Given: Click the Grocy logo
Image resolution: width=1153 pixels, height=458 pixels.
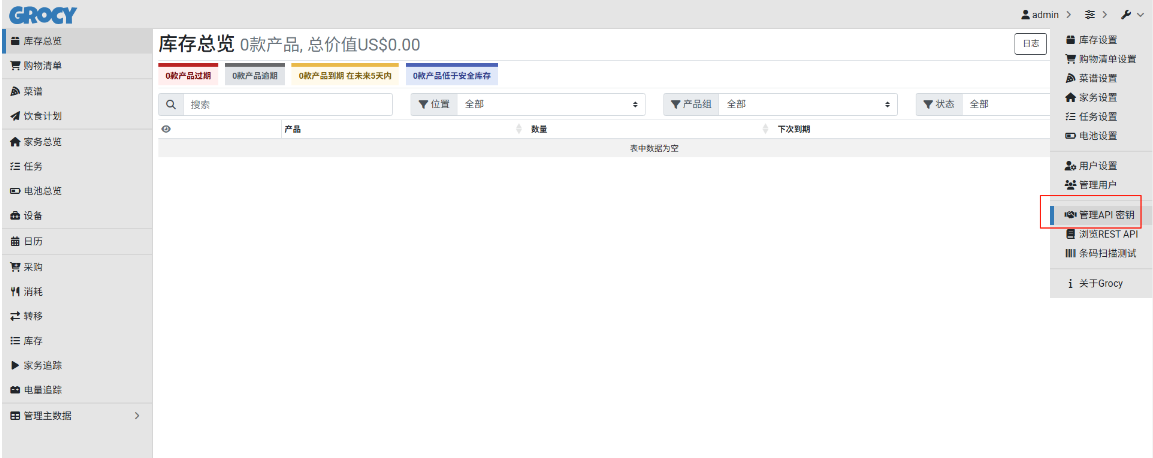Looking at the screenshot, I should coord(43,14).
